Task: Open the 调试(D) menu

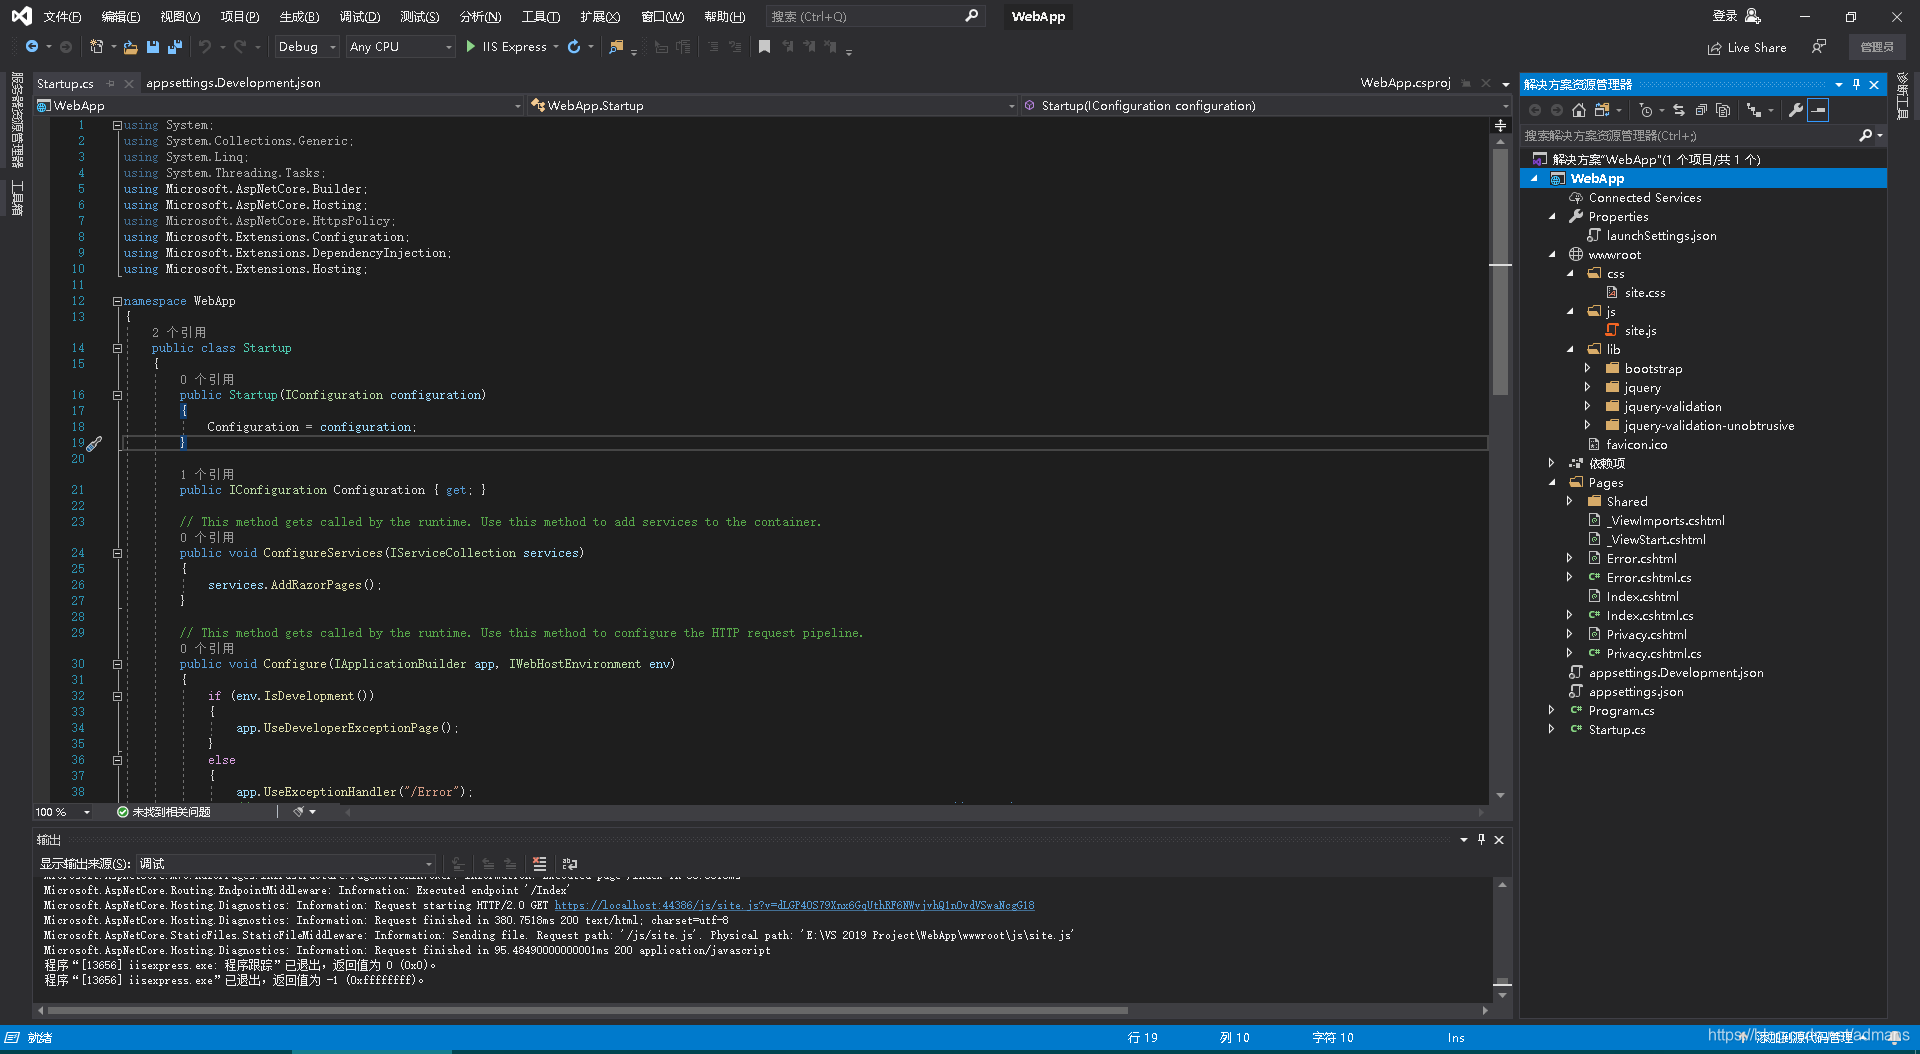Action: click(x=360, y=17)
